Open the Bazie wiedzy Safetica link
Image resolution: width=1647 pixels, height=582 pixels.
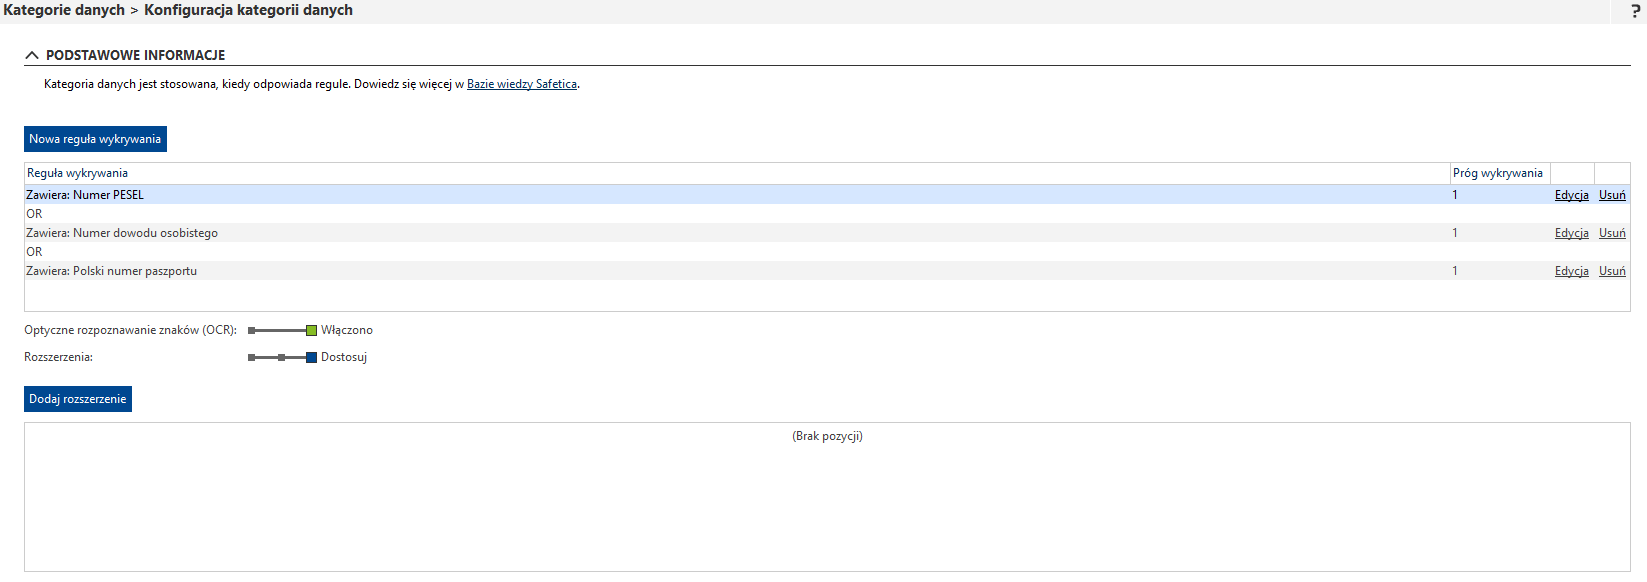point(521,84)
